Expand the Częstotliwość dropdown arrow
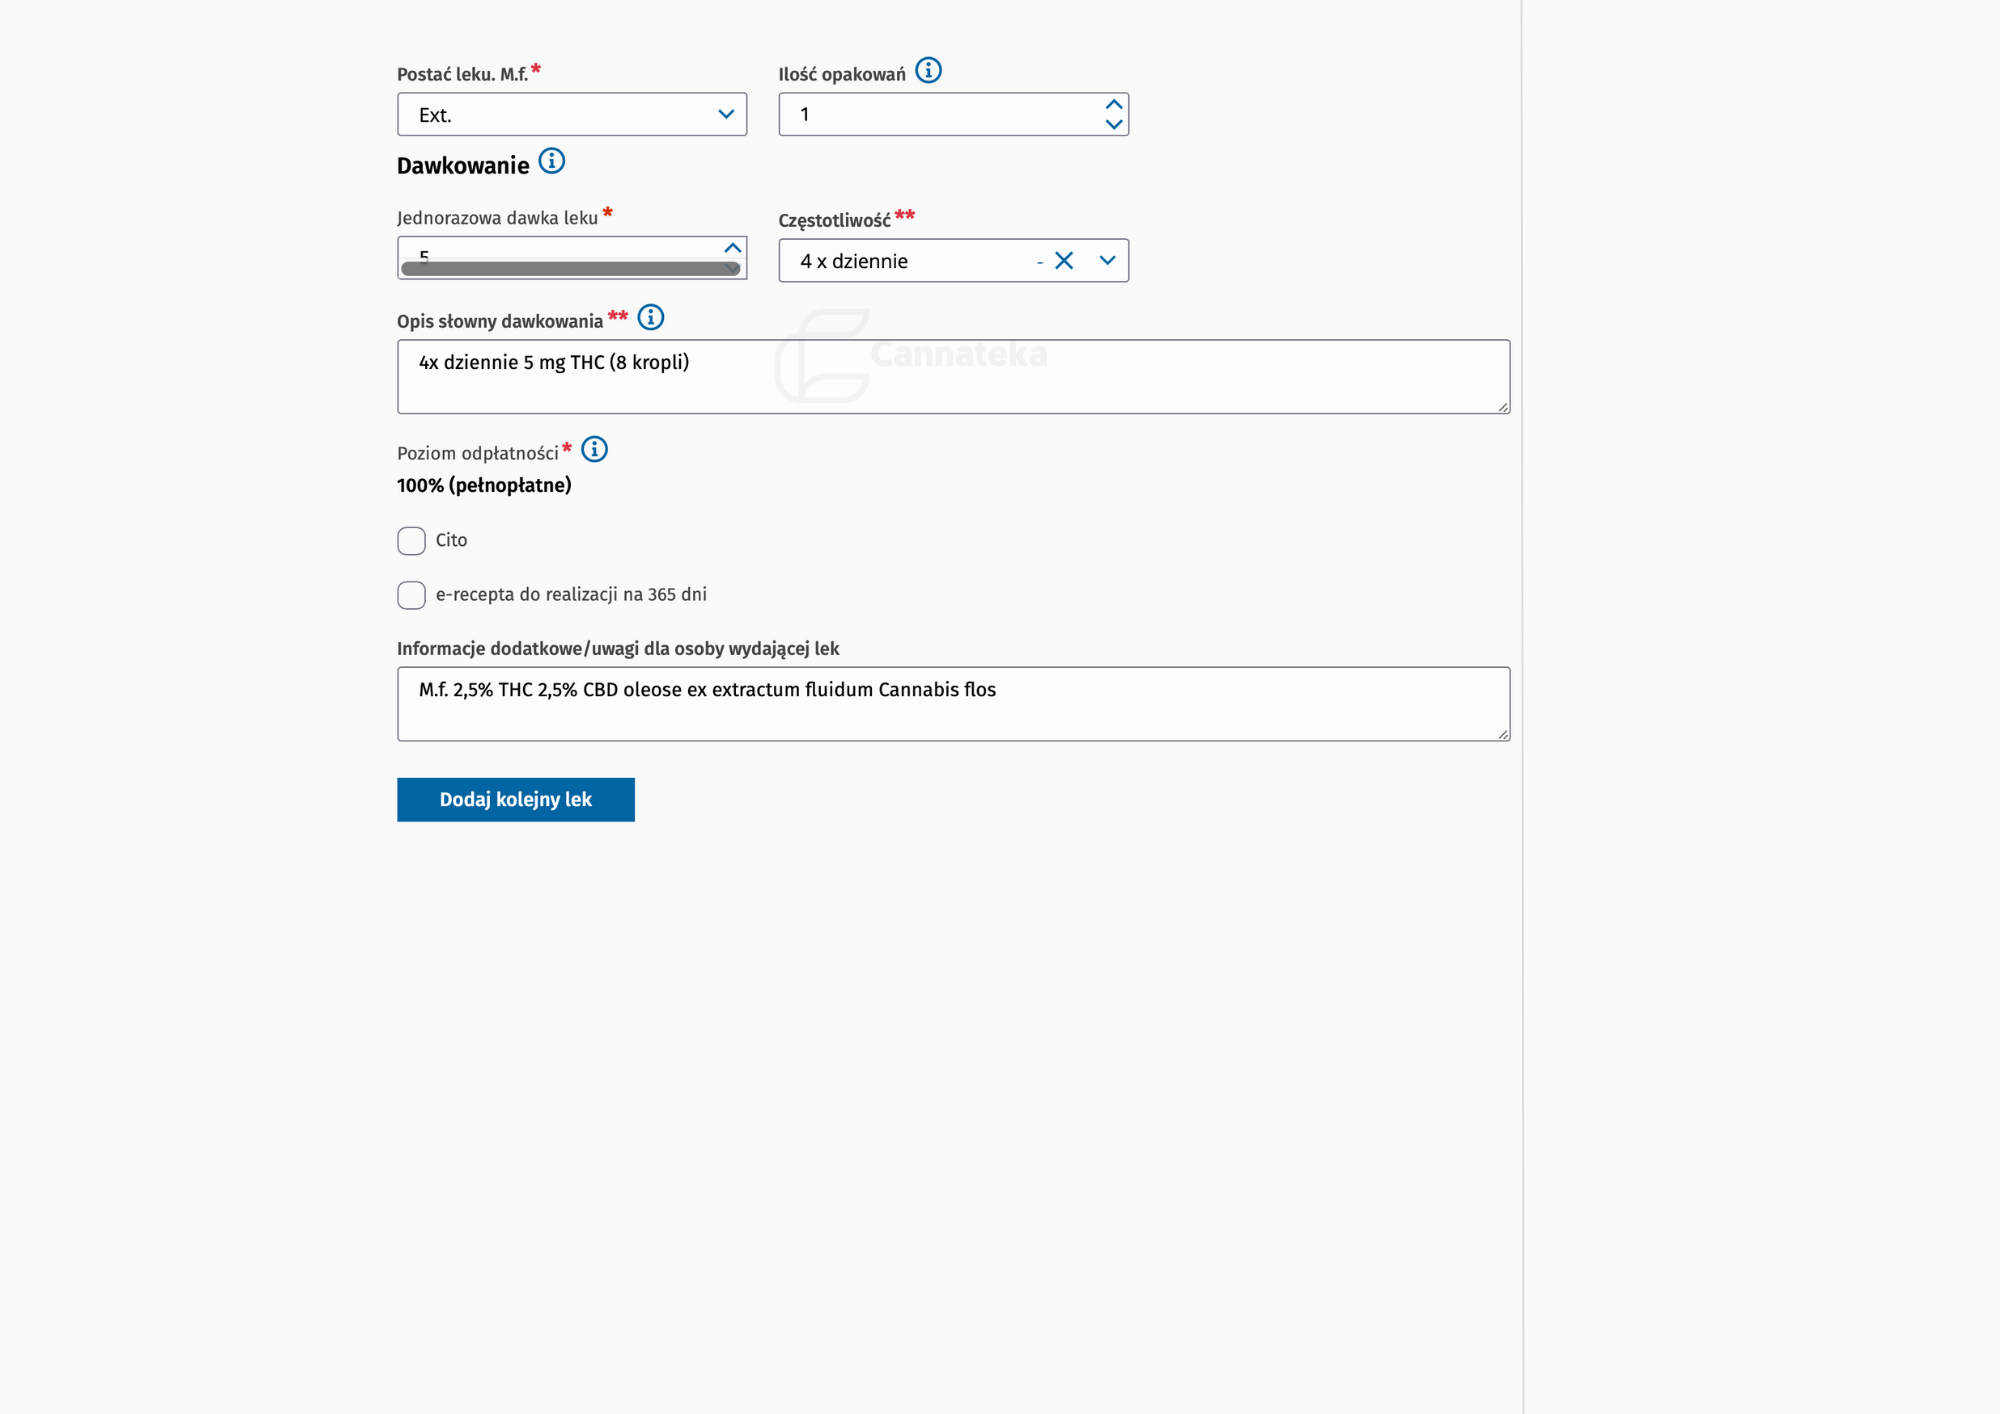The height and width of the screenshot is (1414, 2000). tap(1107, 261)
